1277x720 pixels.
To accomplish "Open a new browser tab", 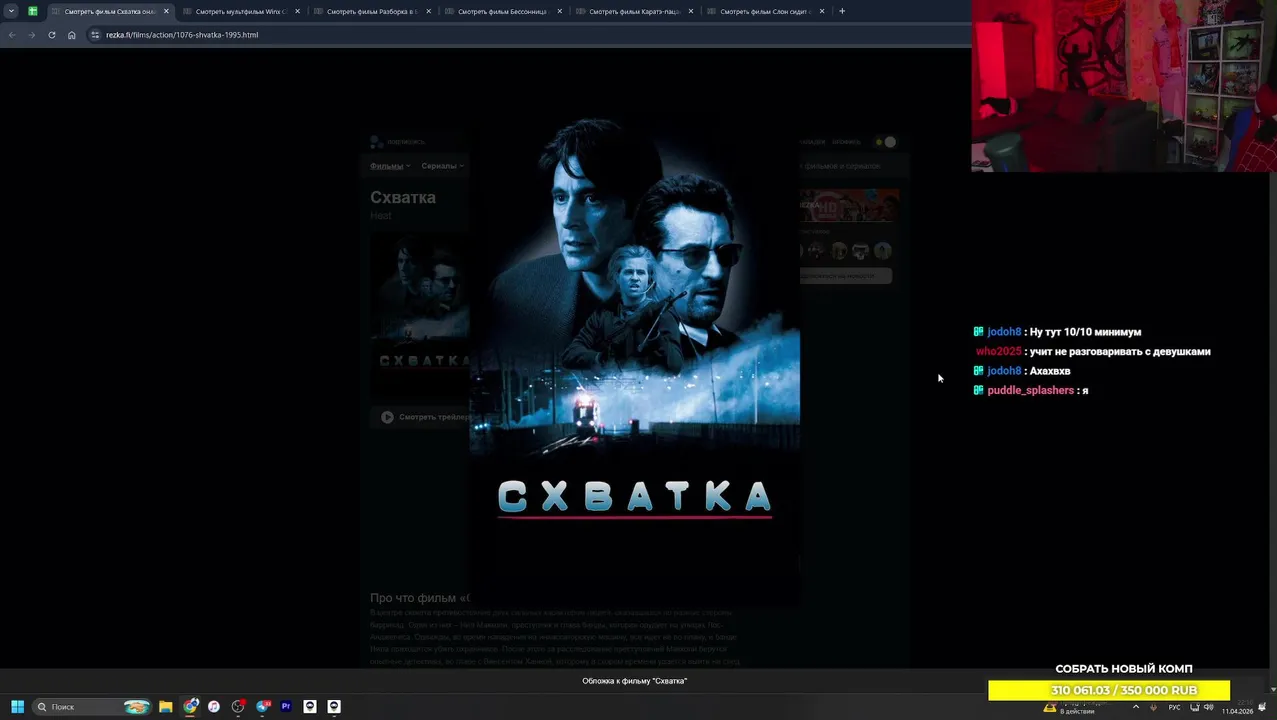I will [842, 11].
